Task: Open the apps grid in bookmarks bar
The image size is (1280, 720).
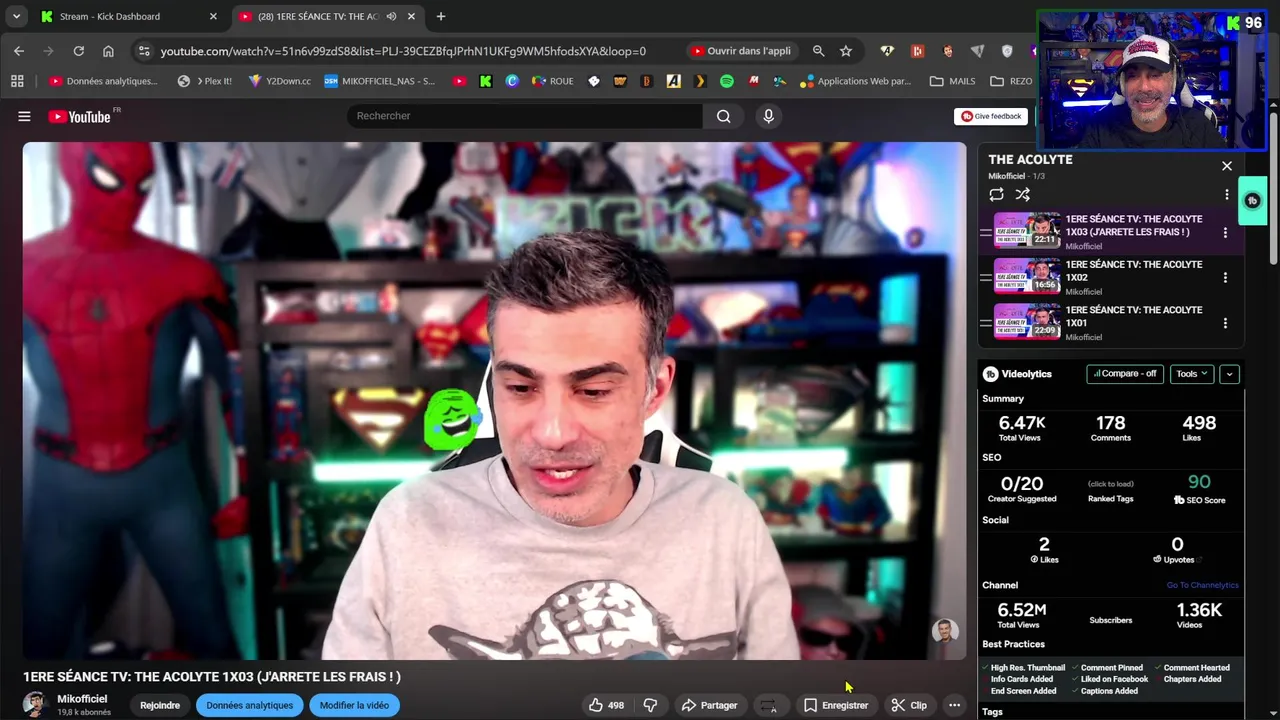Action: pyautogui.click(x=17, y=81)
